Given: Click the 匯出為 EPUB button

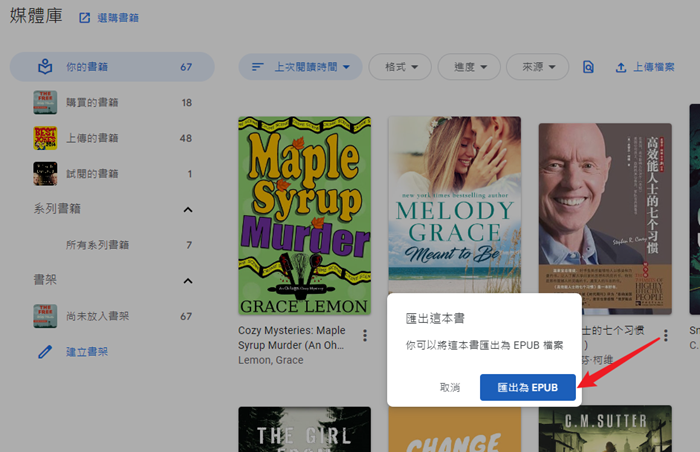Looking at the screenshot, I should point(528,387).
